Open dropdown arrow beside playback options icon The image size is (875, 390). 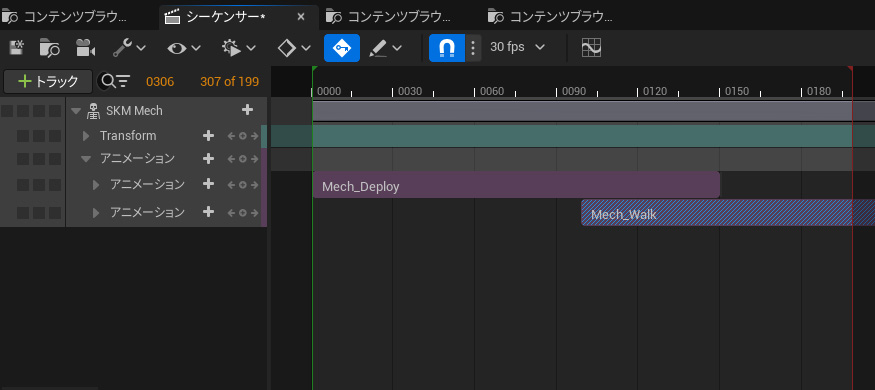tap(251, 48)
